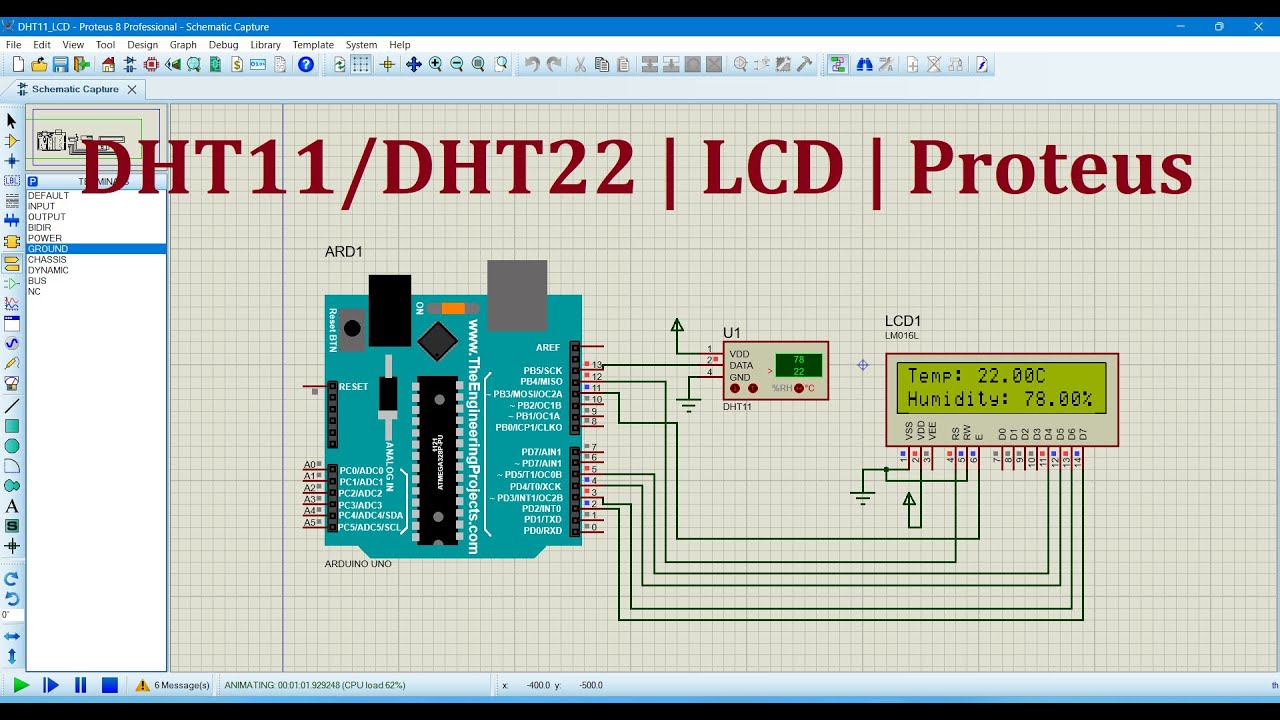The image size is (1280, 720).
Task: Click the Zoom Out magnifier icon
Action: [457, 64]
